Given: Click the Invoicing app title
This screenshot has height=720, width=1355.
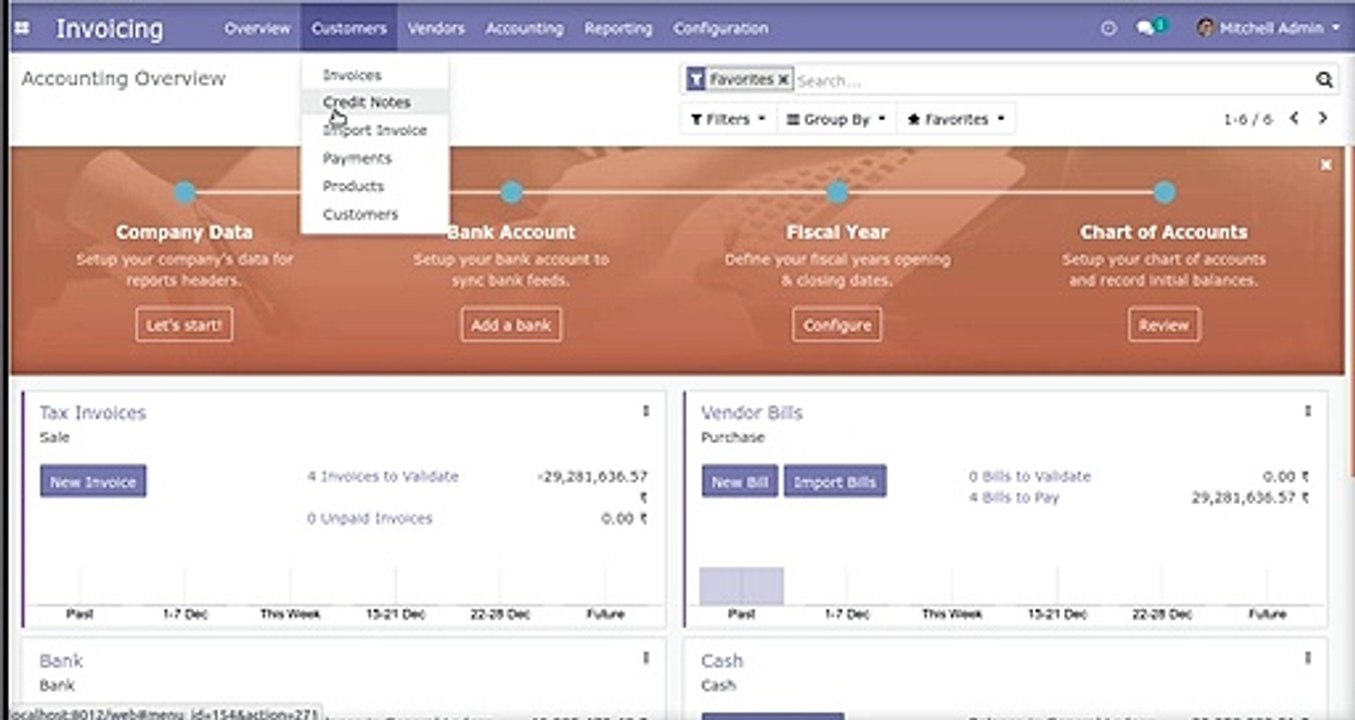Looking at the screenshot, I should click(109, 29).
